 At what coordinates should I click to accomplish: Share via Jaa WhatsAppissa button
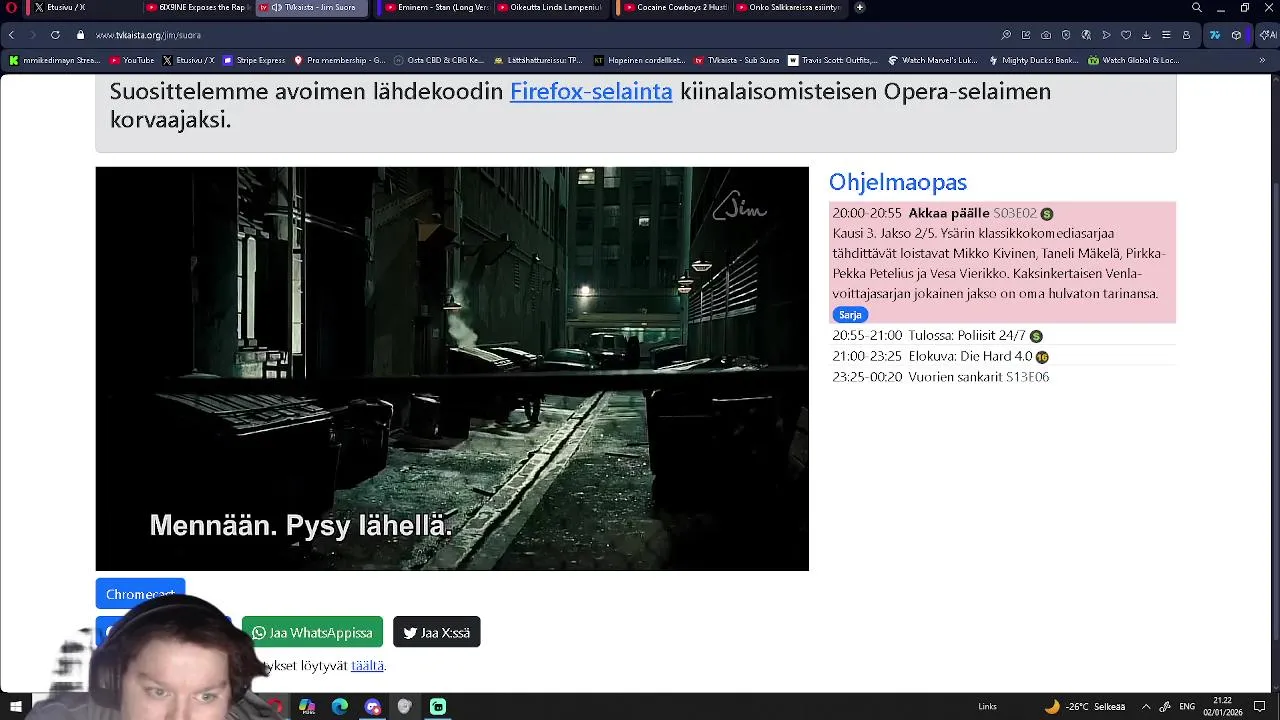[312, 632]
